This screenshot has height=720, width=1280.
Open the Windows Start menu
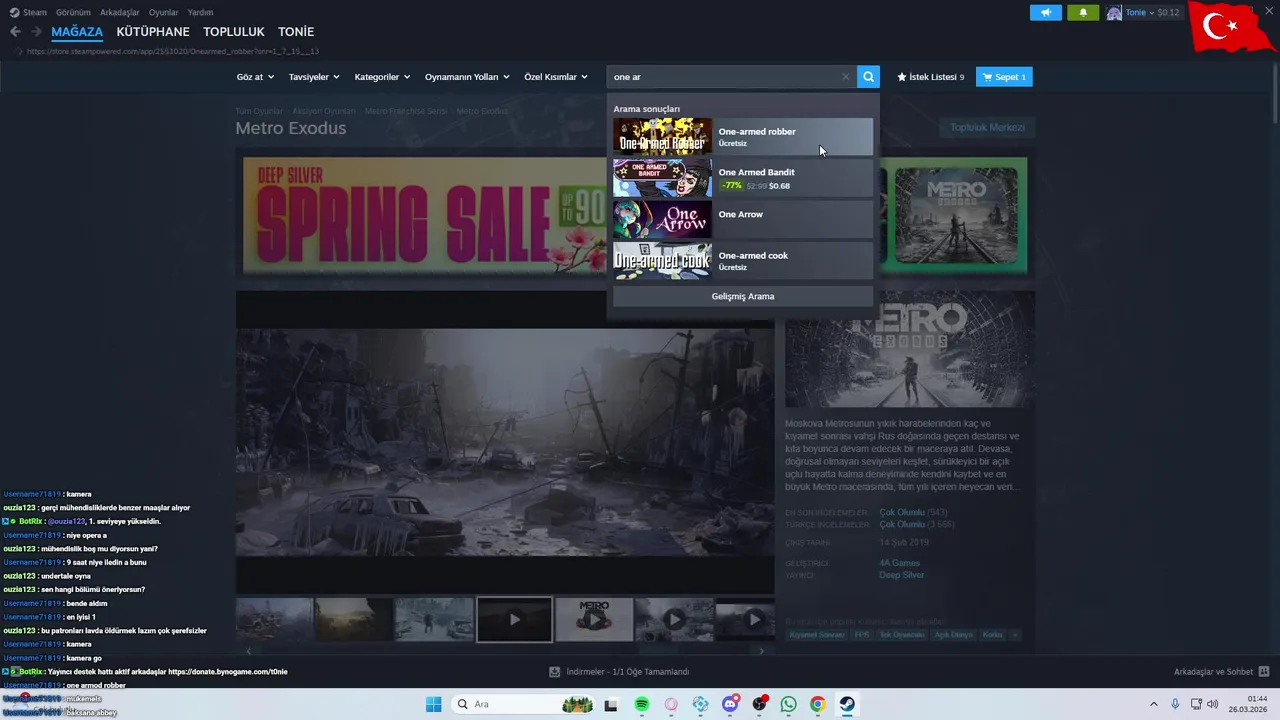pyautogui.click(x=433, y=704)
